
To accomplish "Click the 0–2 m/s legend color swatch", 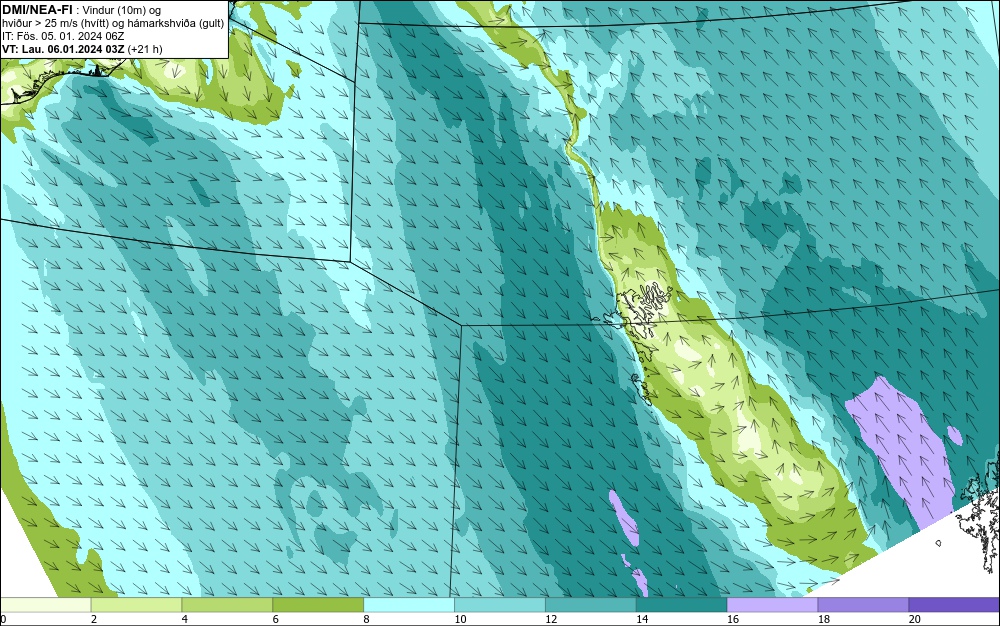I will pyautogui.click(x=46, y=604).
